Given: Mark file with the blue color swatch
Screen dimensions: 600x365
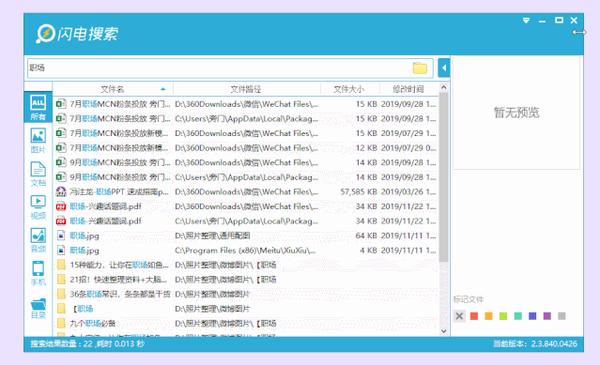Looking at the screenshot, I should [x=532, y=316].
